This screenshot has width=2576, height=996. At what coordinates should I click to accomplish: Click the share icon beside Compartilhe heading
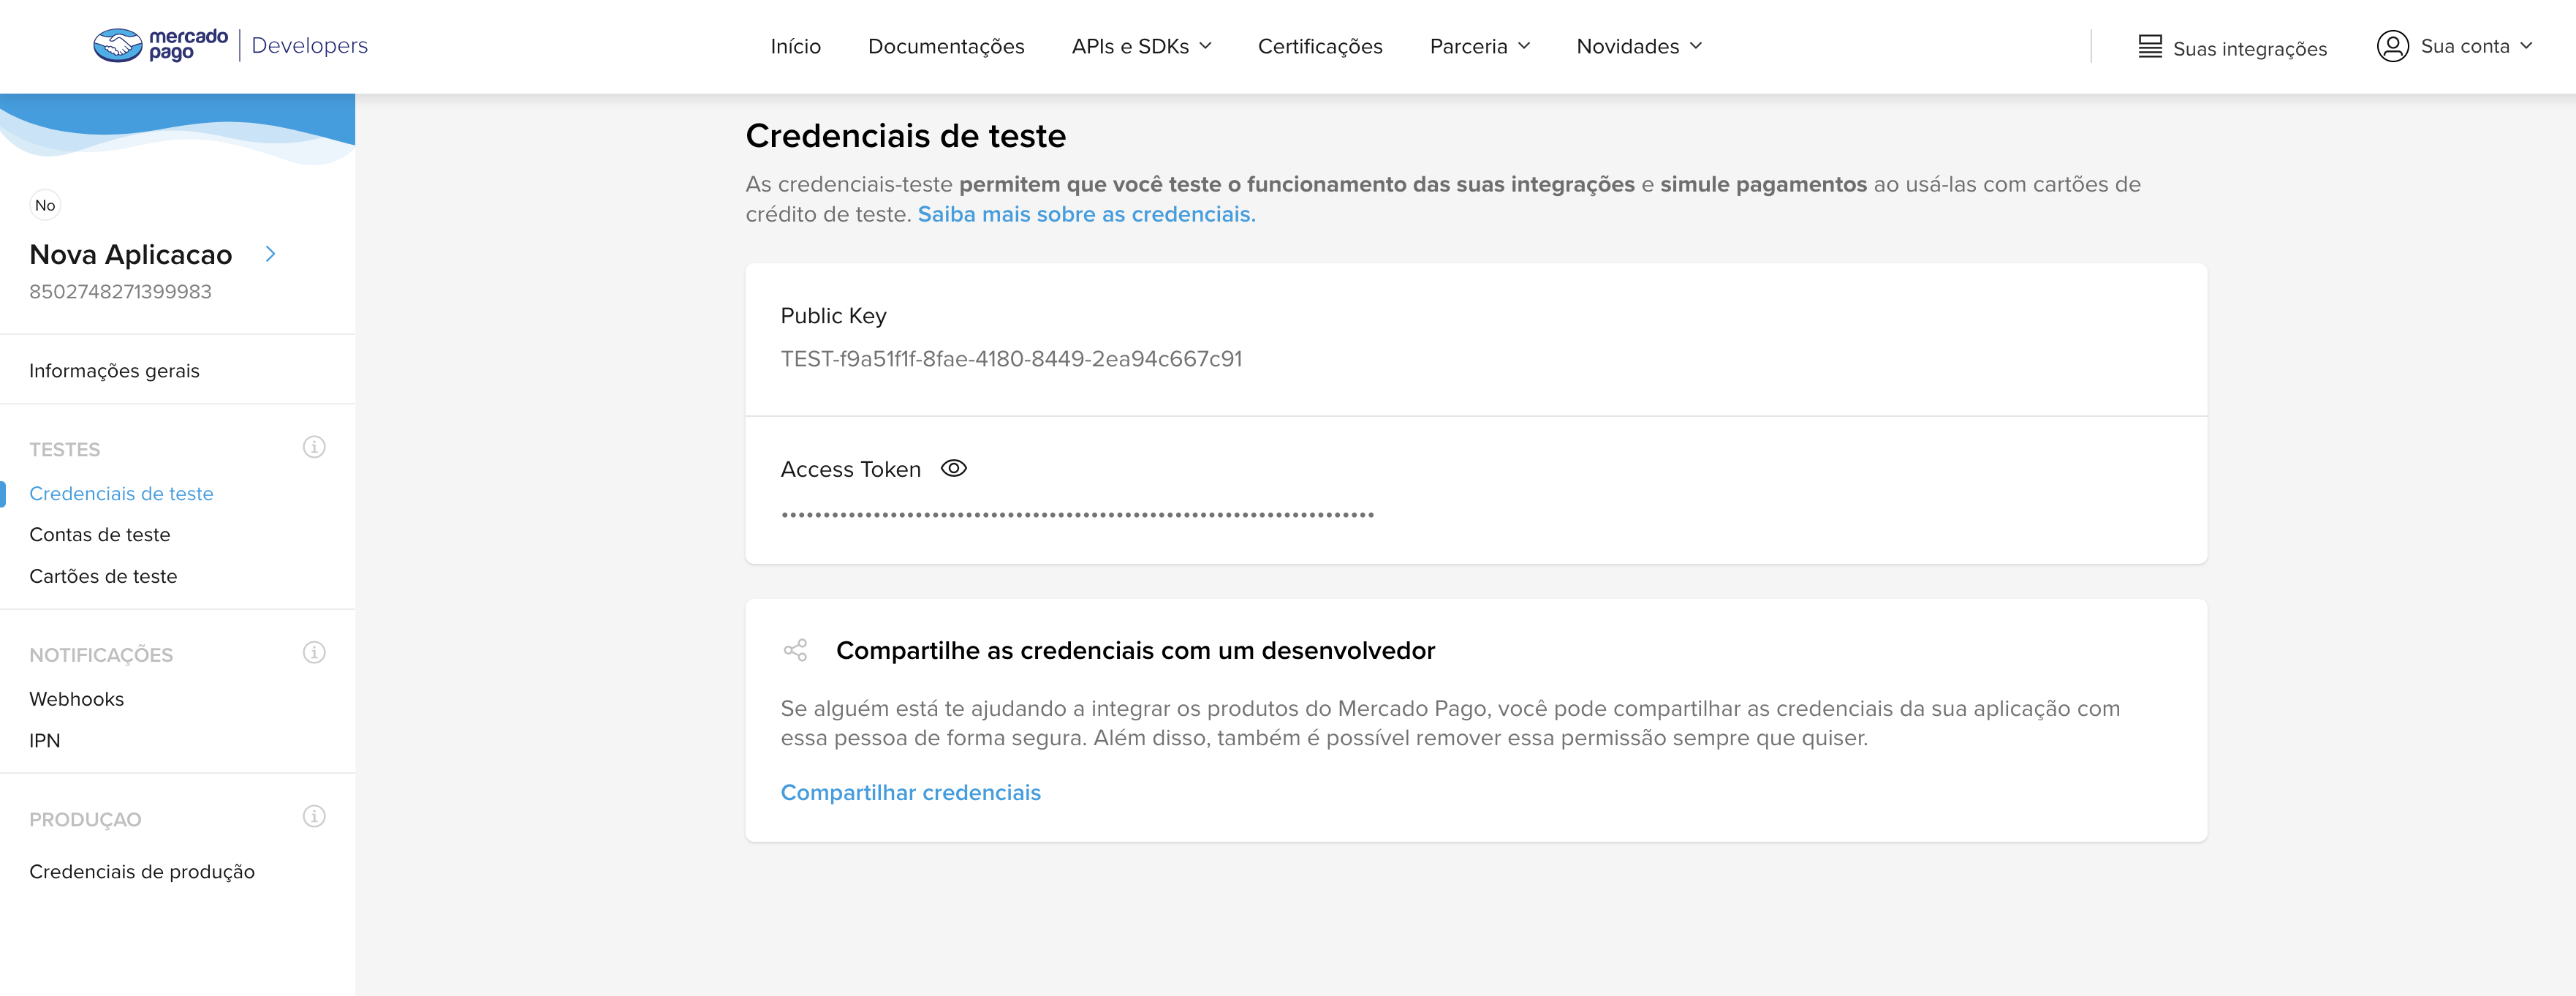[795, 651]
